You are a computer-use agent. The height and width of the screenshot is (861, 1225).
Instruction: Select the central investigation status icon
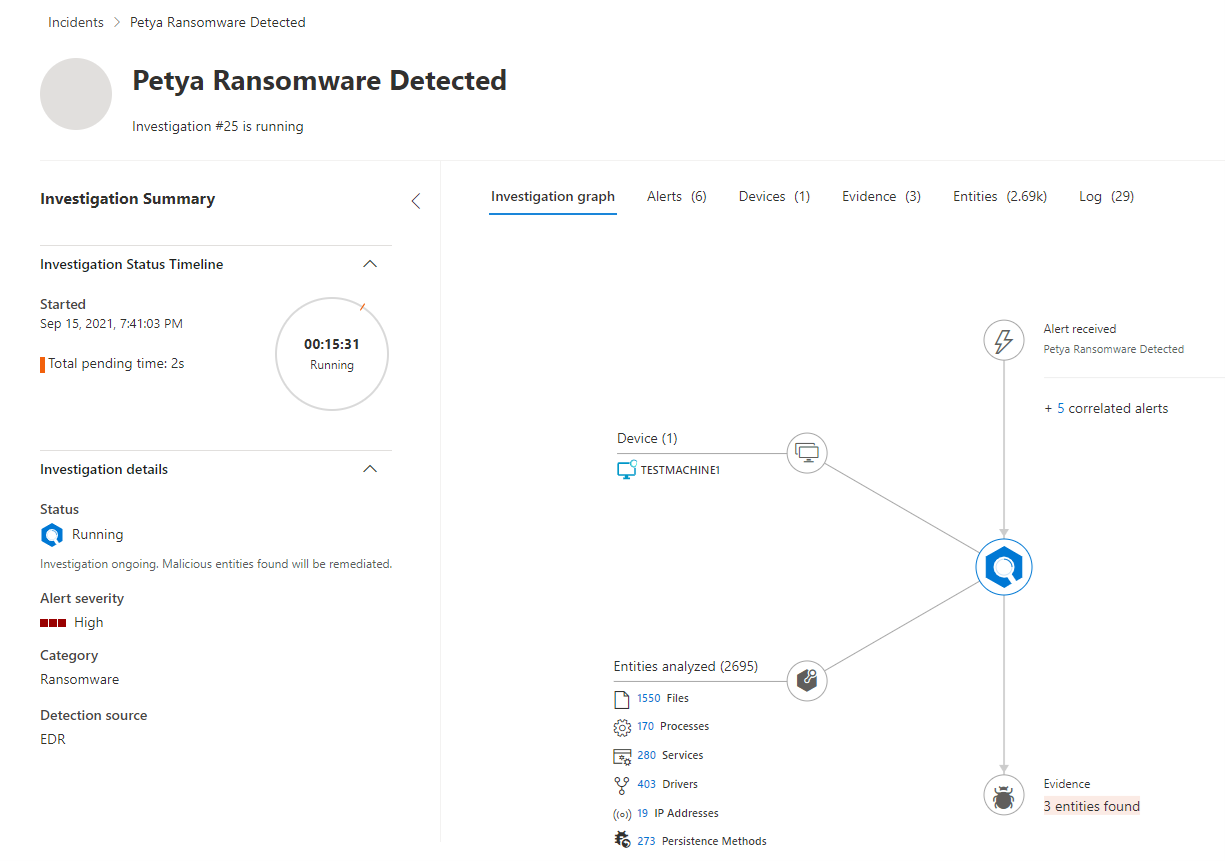point(1003,566)
